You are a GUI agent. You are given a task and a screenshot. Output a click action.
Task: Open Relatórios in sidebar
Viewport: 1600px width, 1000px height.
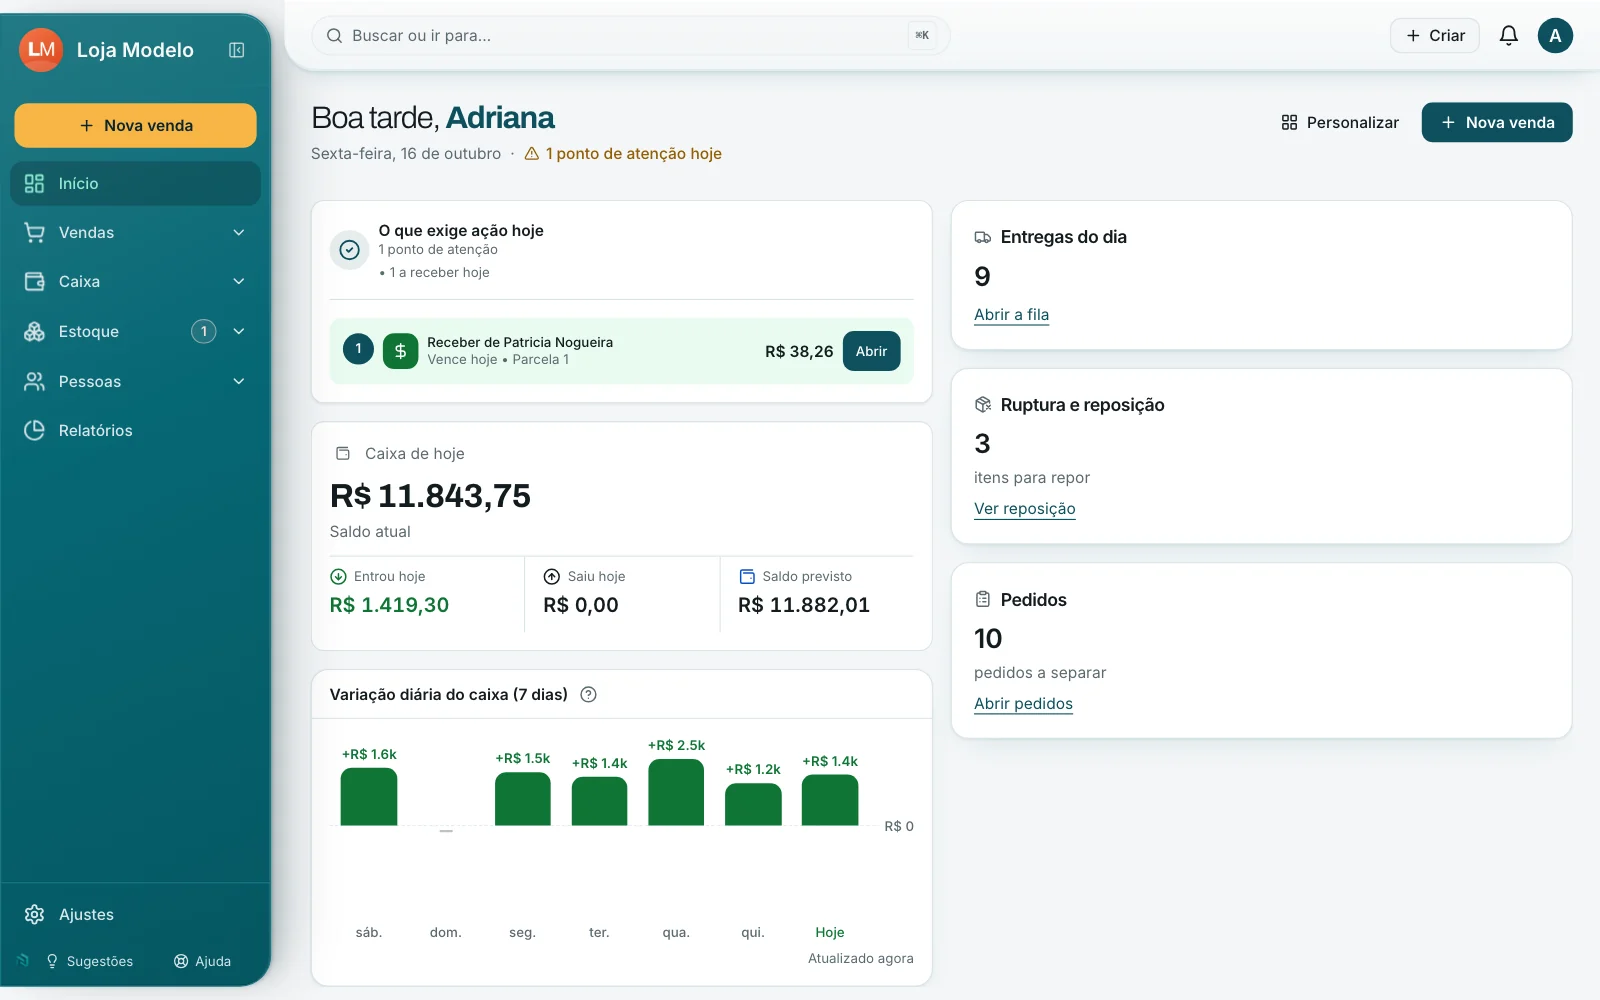(x=135, y=430)
